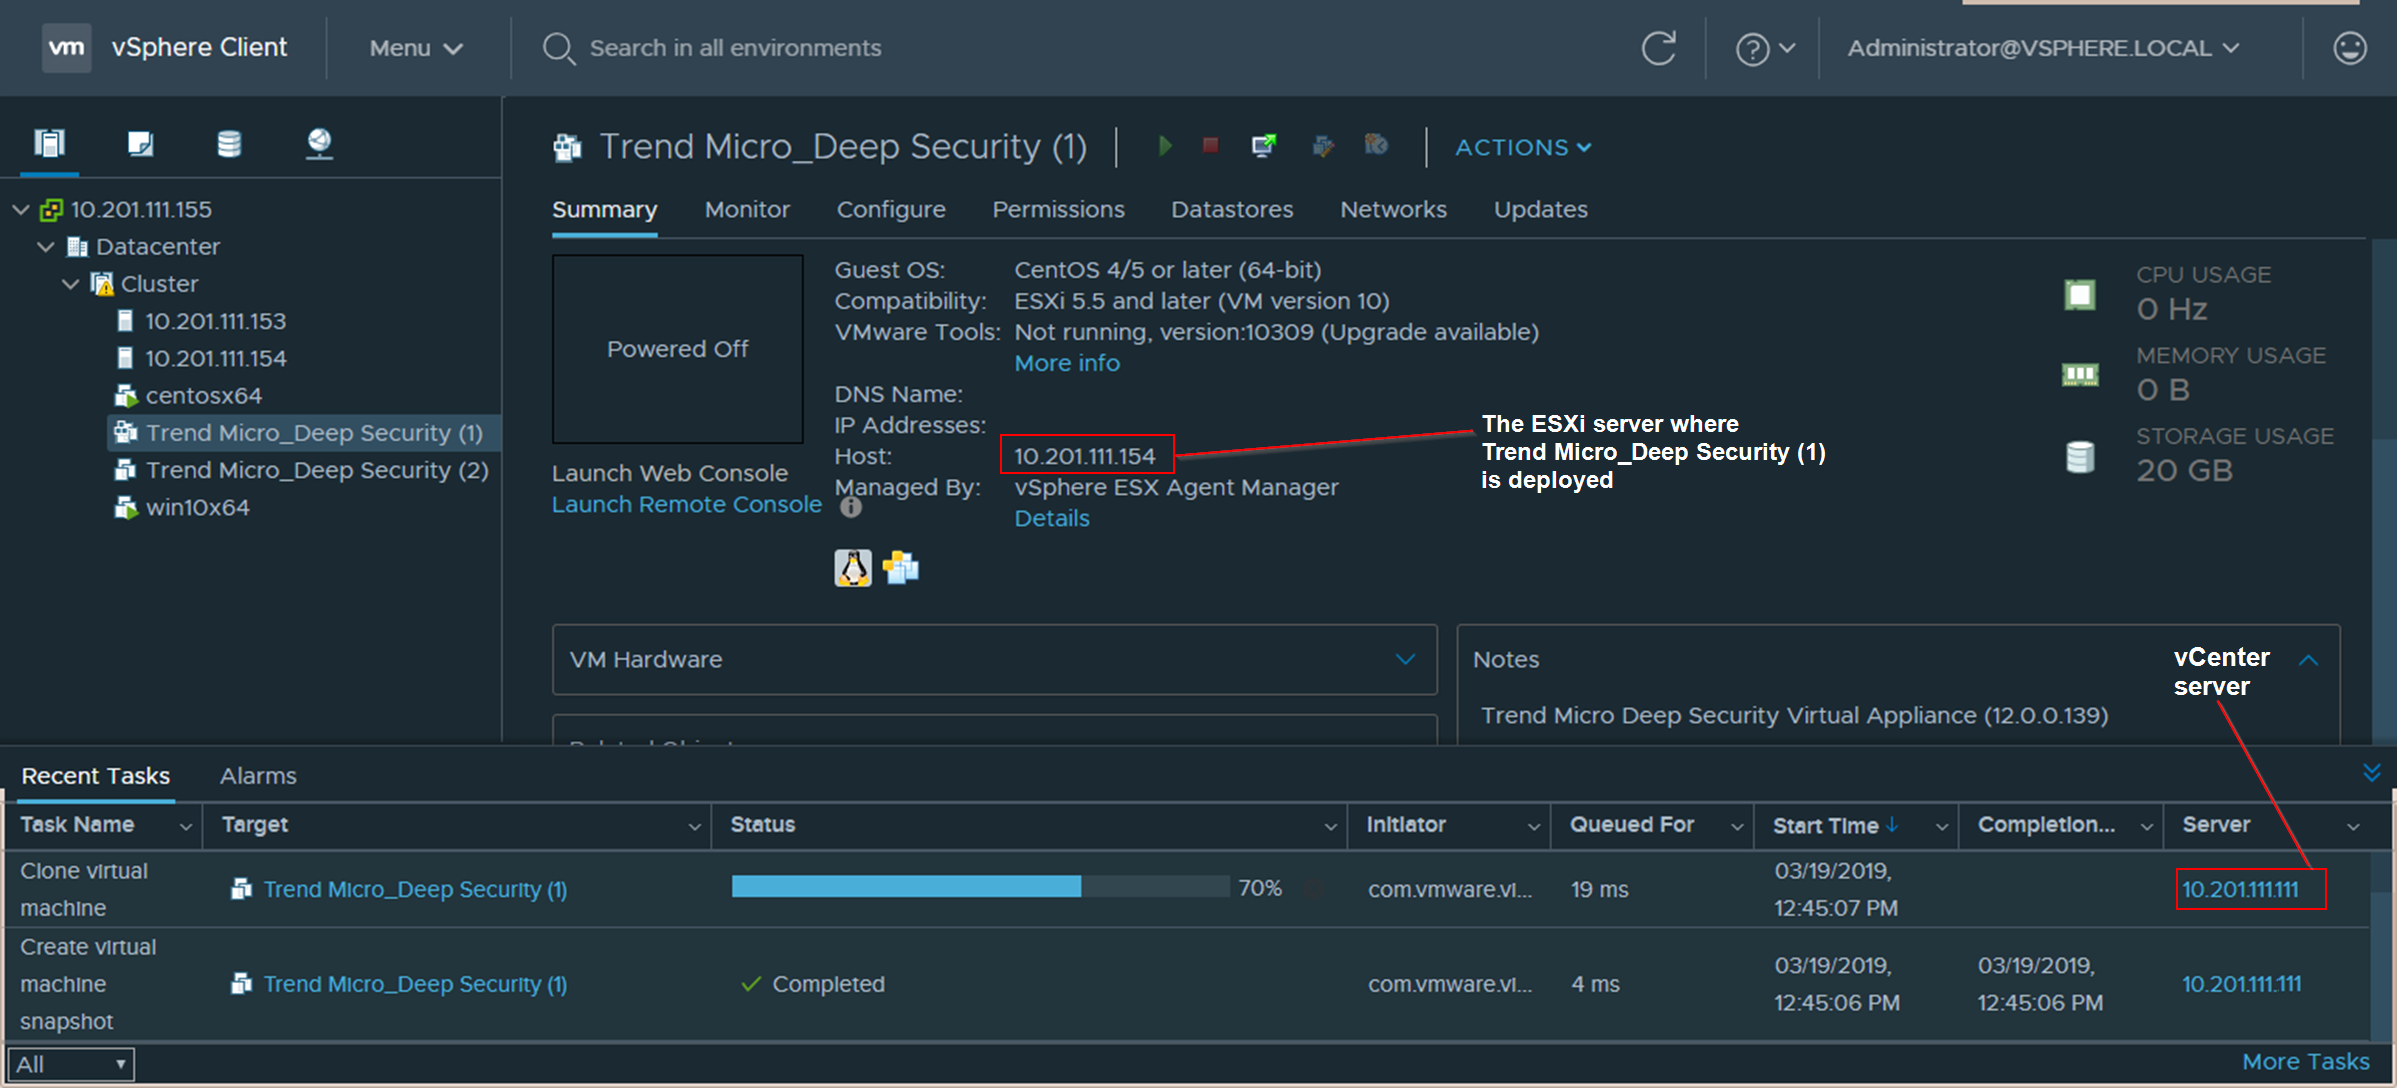Open the All tasks filter dropdown
This screenshot has width=2397, height=1088.
click(70, 1064)
